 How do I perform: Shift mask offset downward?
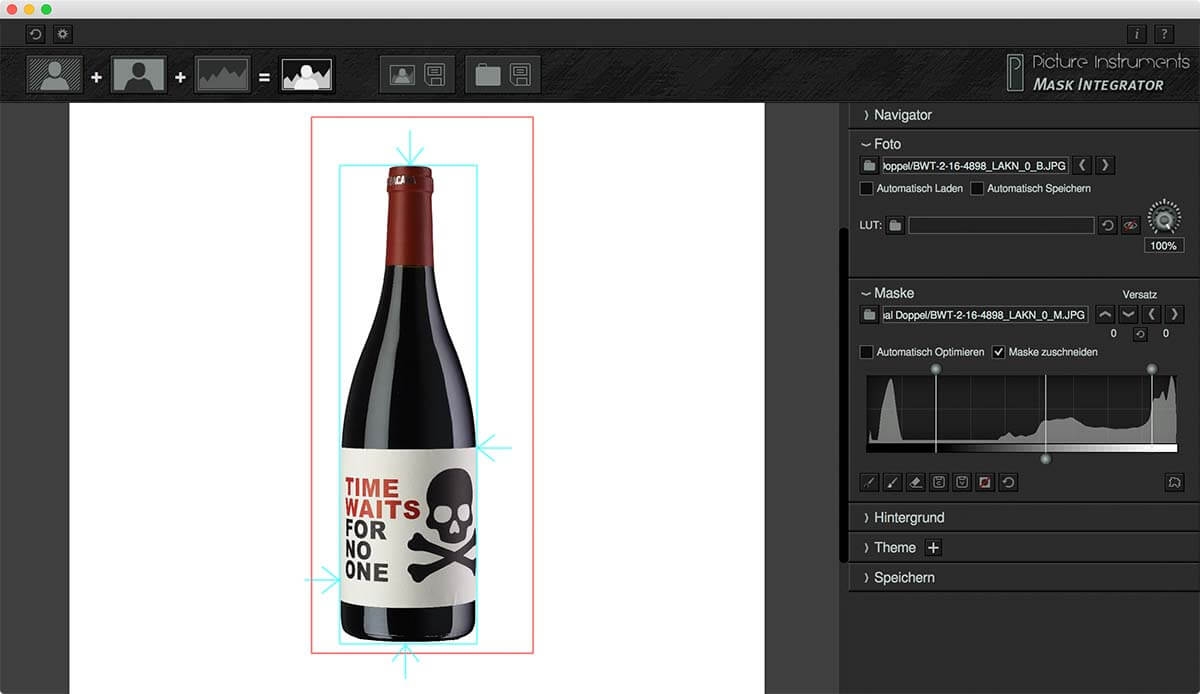click(1128, 314)
